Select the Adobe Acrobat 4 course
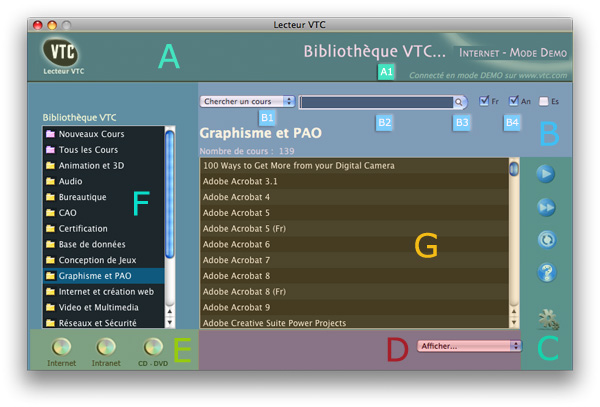Viewport: 600px width, 407px height. 354,197
